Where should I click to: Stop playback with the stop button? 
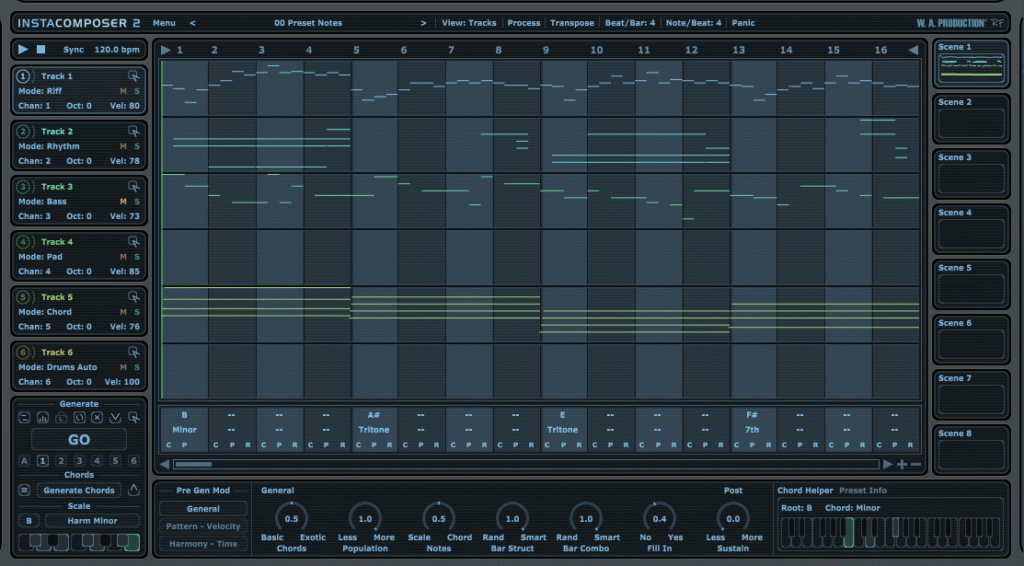(40, 49)
